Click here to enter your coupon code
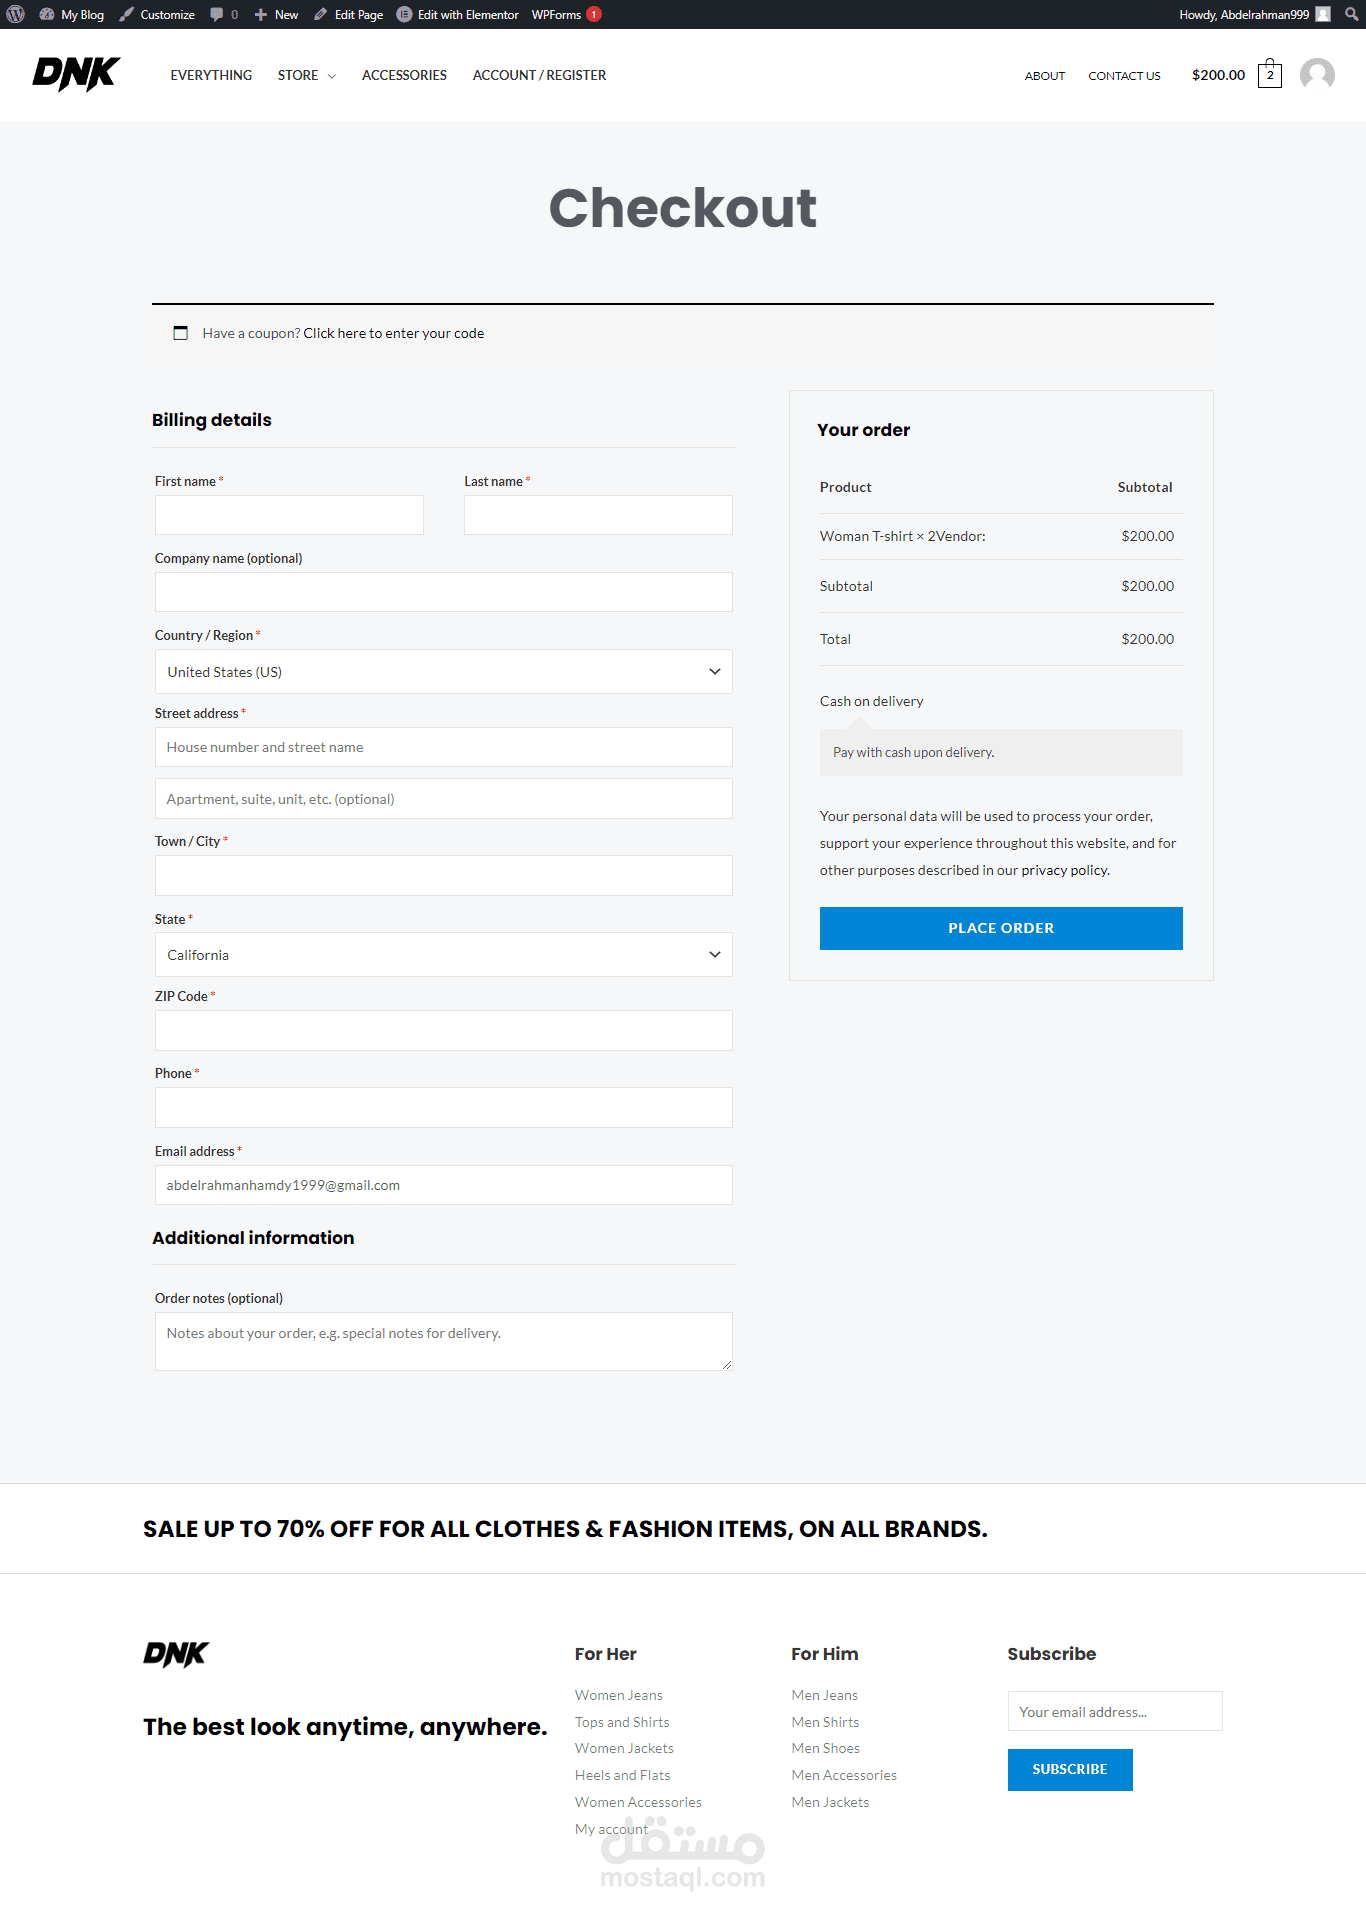The image size is (1366, 1931). pyautogui.click(x=393, y=333)
